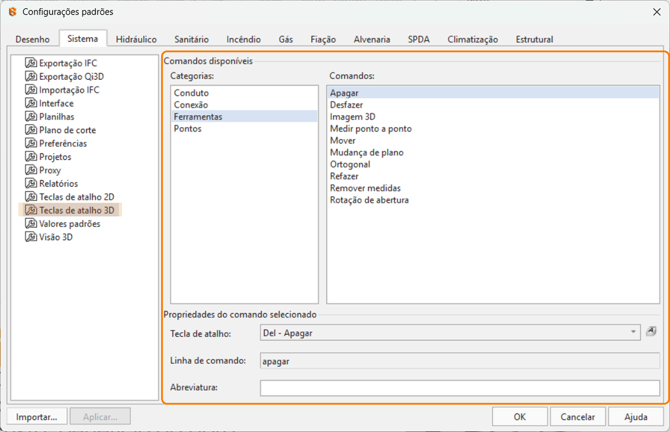Click the Exportação IFC tree icon
The width and height of the screenshot is (670, 432).
(x=31, y=63)
